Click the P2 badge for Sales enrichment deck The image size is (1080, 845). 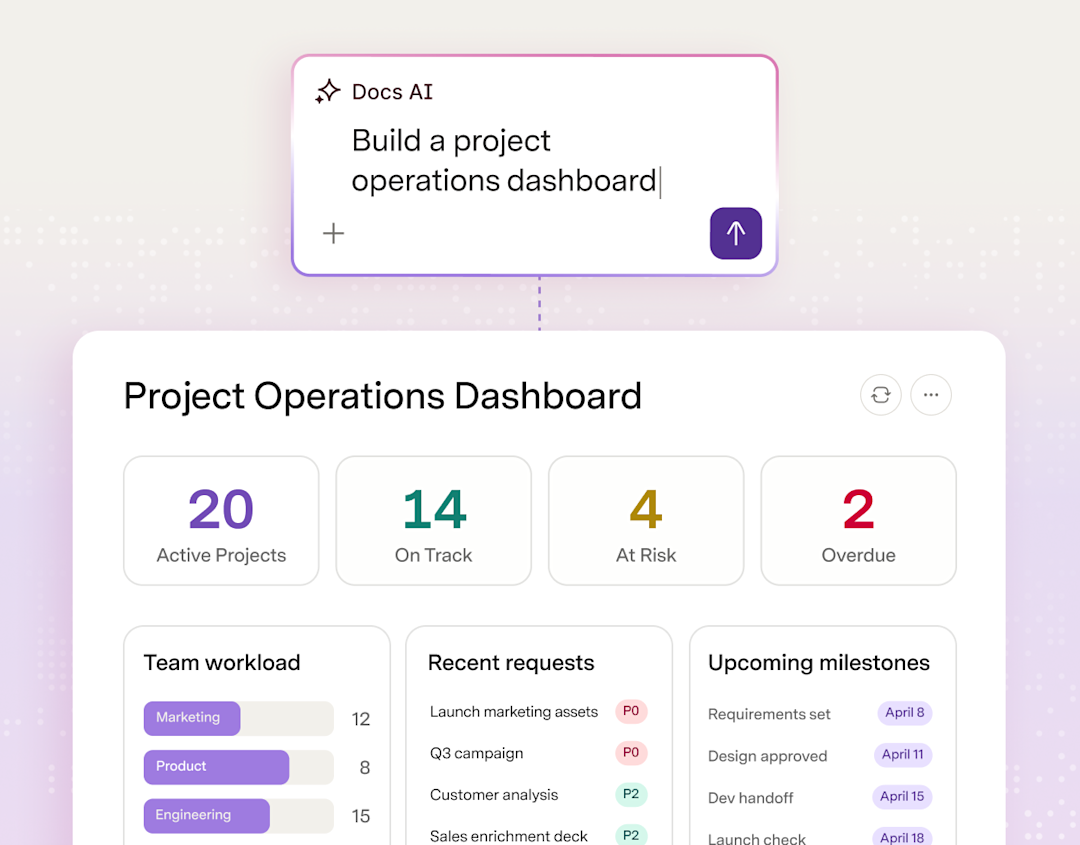pos(631,835)
